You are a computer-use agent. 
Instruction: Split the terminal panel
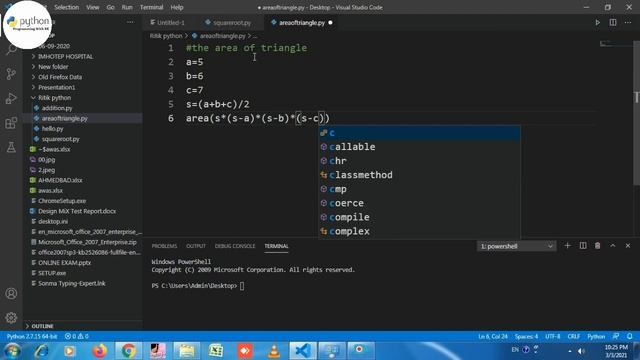point(583,246)
